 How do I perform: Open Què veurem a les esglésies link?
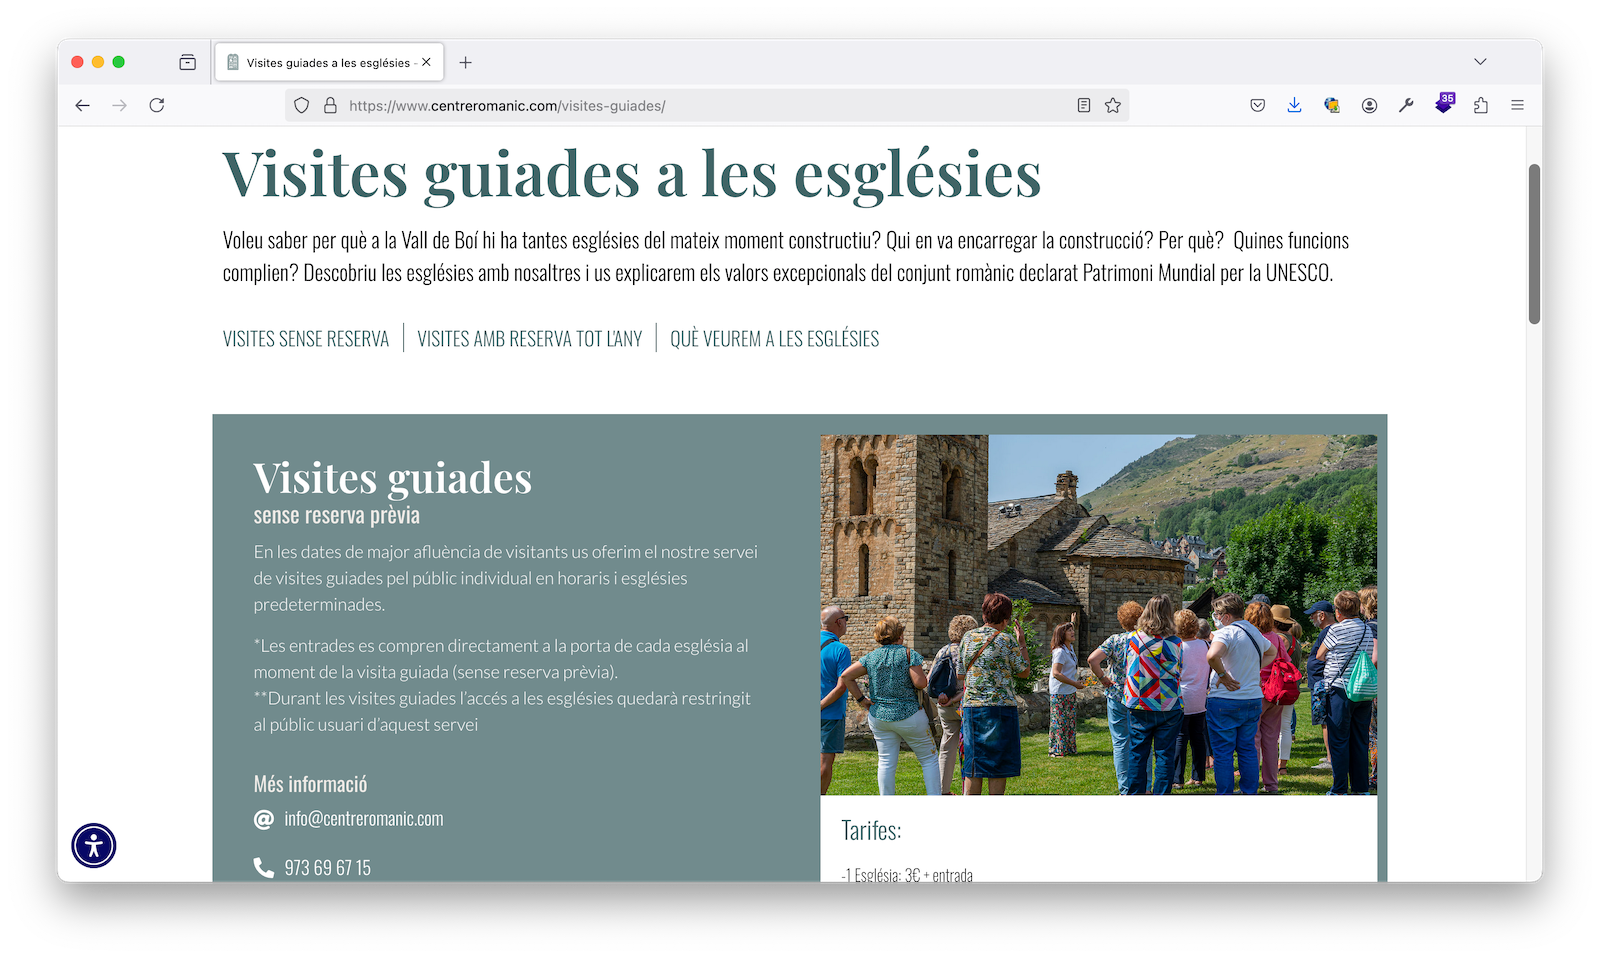click(774, 339)
